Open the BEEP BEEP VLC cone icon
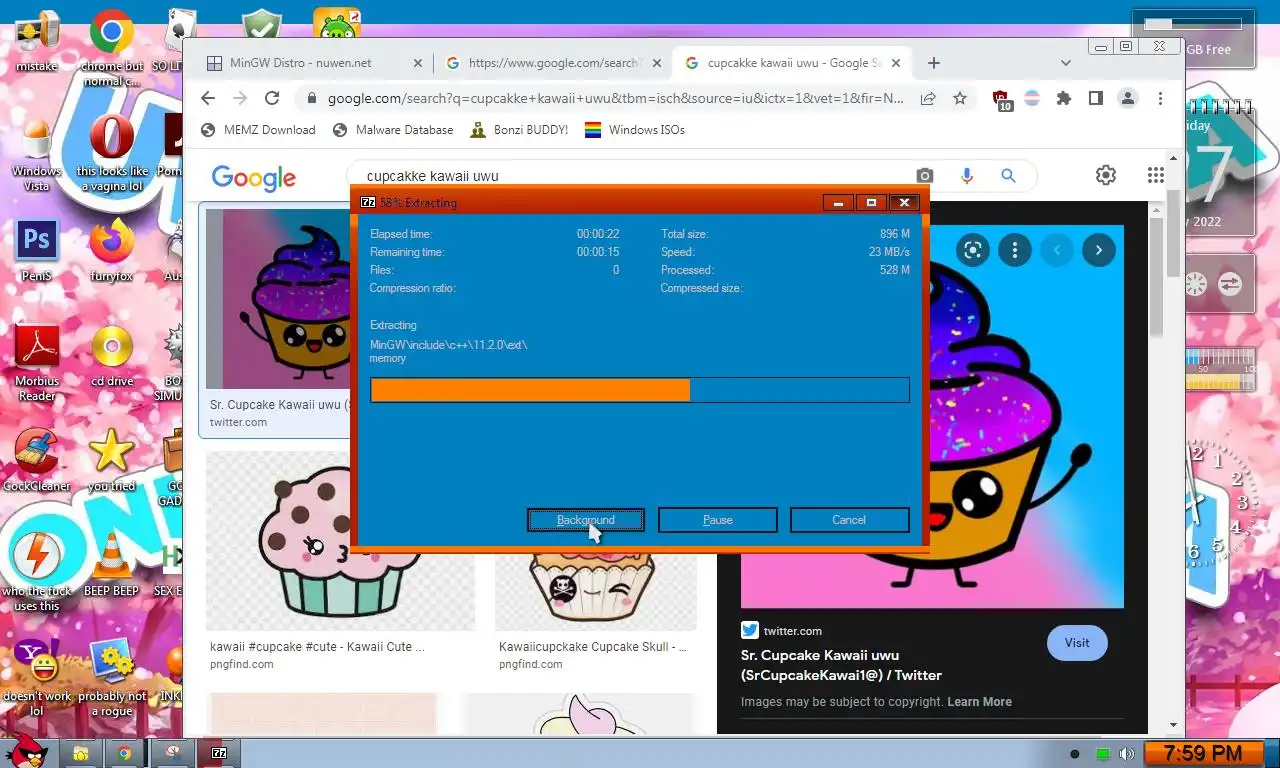The image size is (1280, 768). pos(111,565)
